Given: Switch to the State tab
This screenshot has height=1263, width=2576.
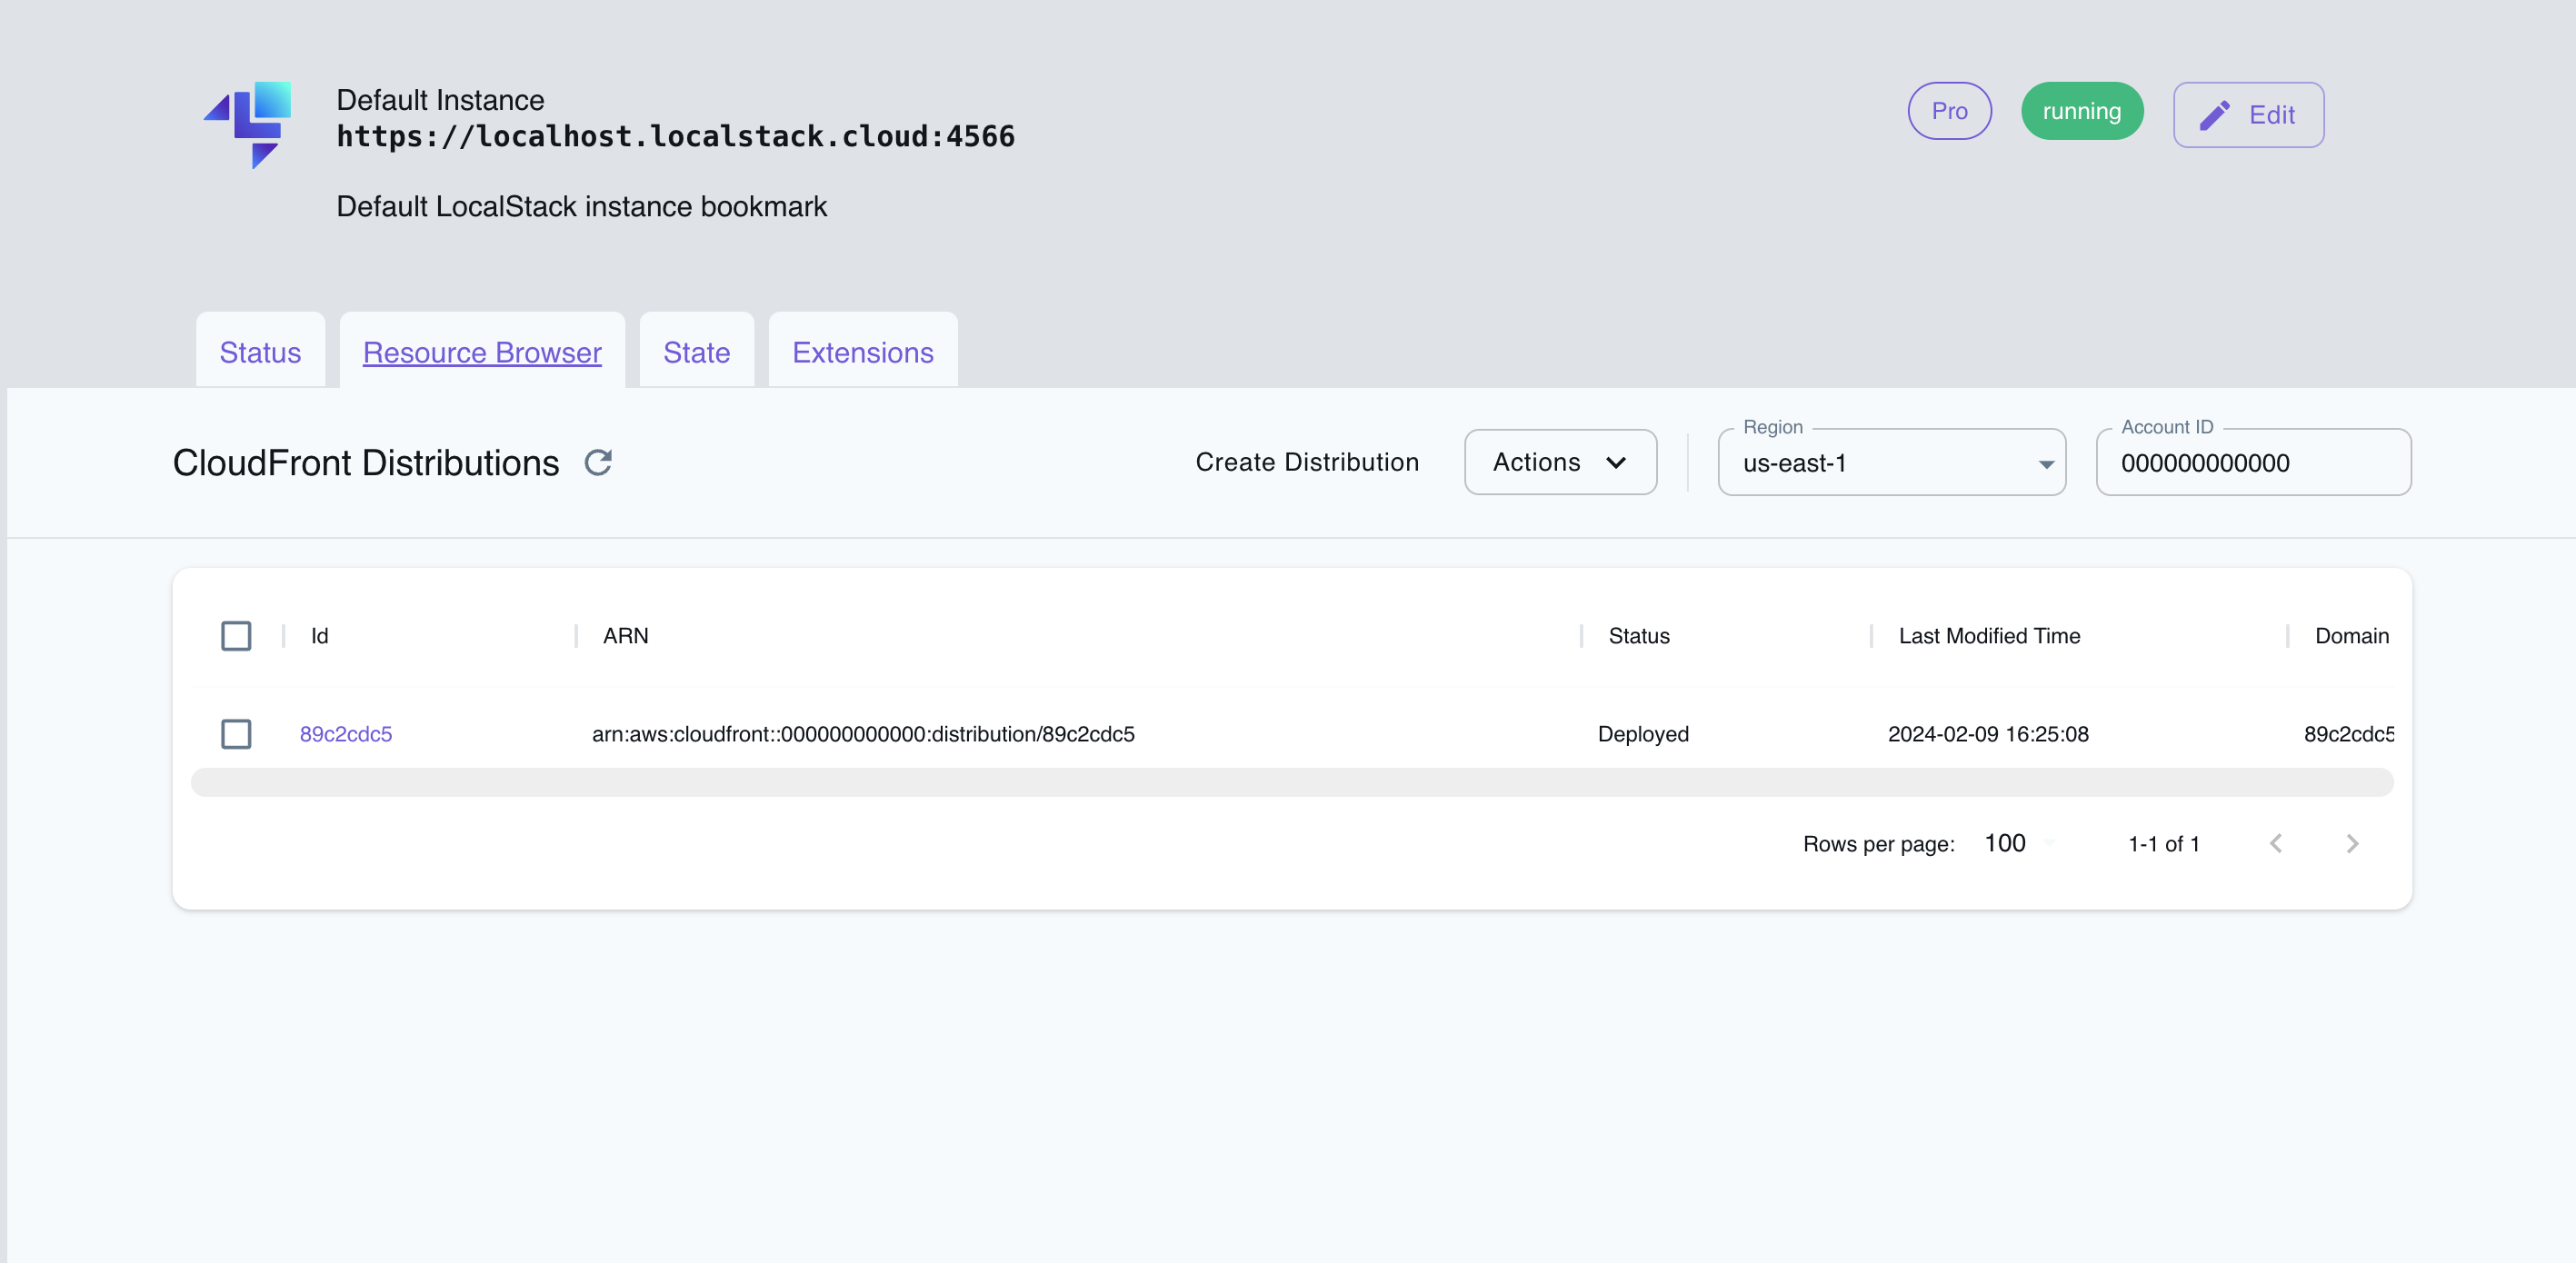Looking at the screenshot, I should pyautogui.click(x=696, y=352).
